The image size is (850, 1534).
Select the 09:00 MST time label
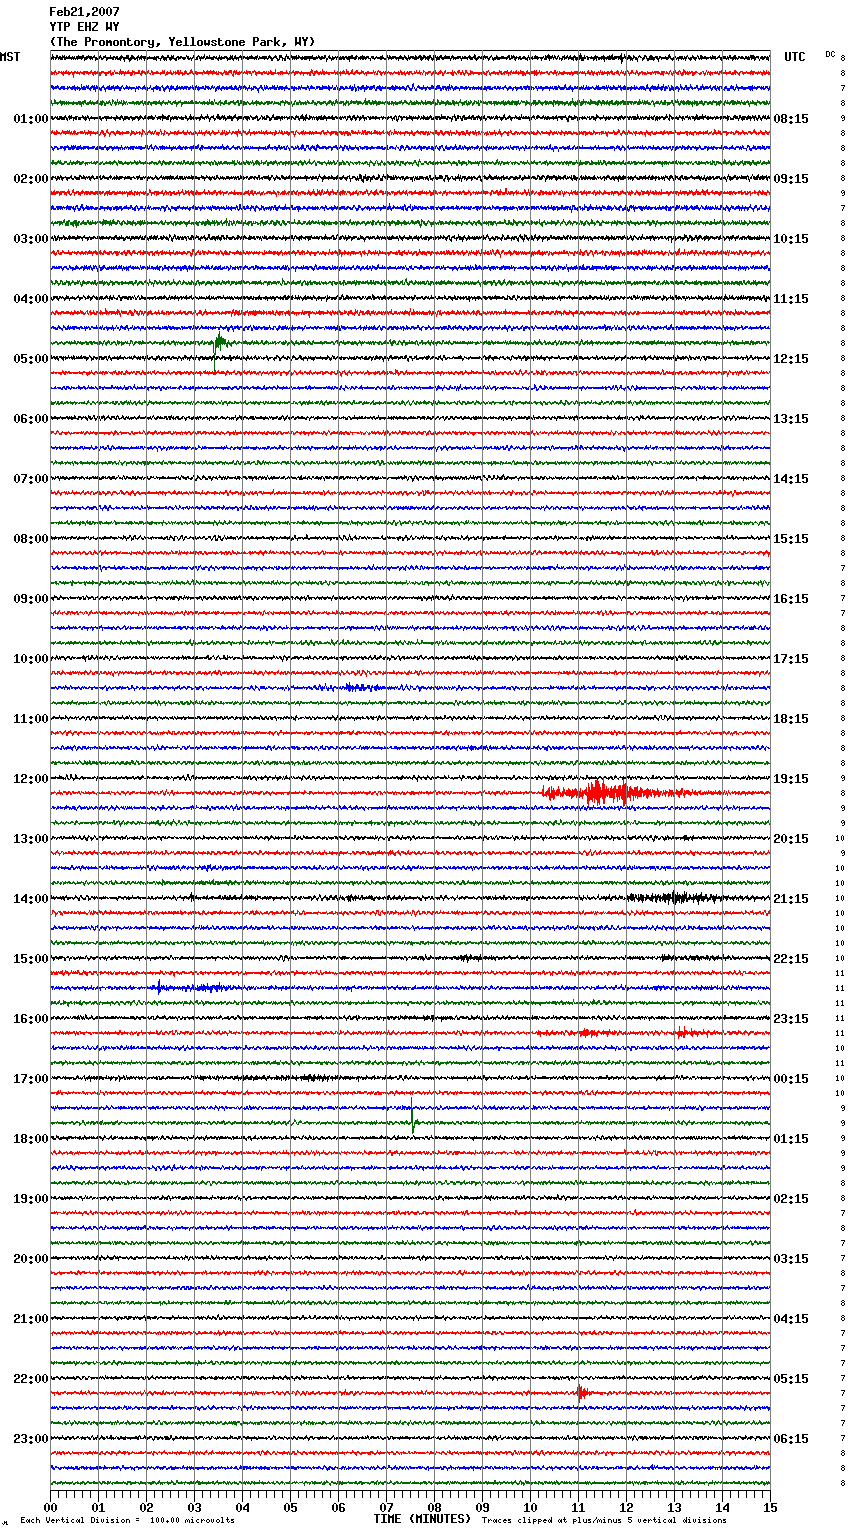coord(31,599)
